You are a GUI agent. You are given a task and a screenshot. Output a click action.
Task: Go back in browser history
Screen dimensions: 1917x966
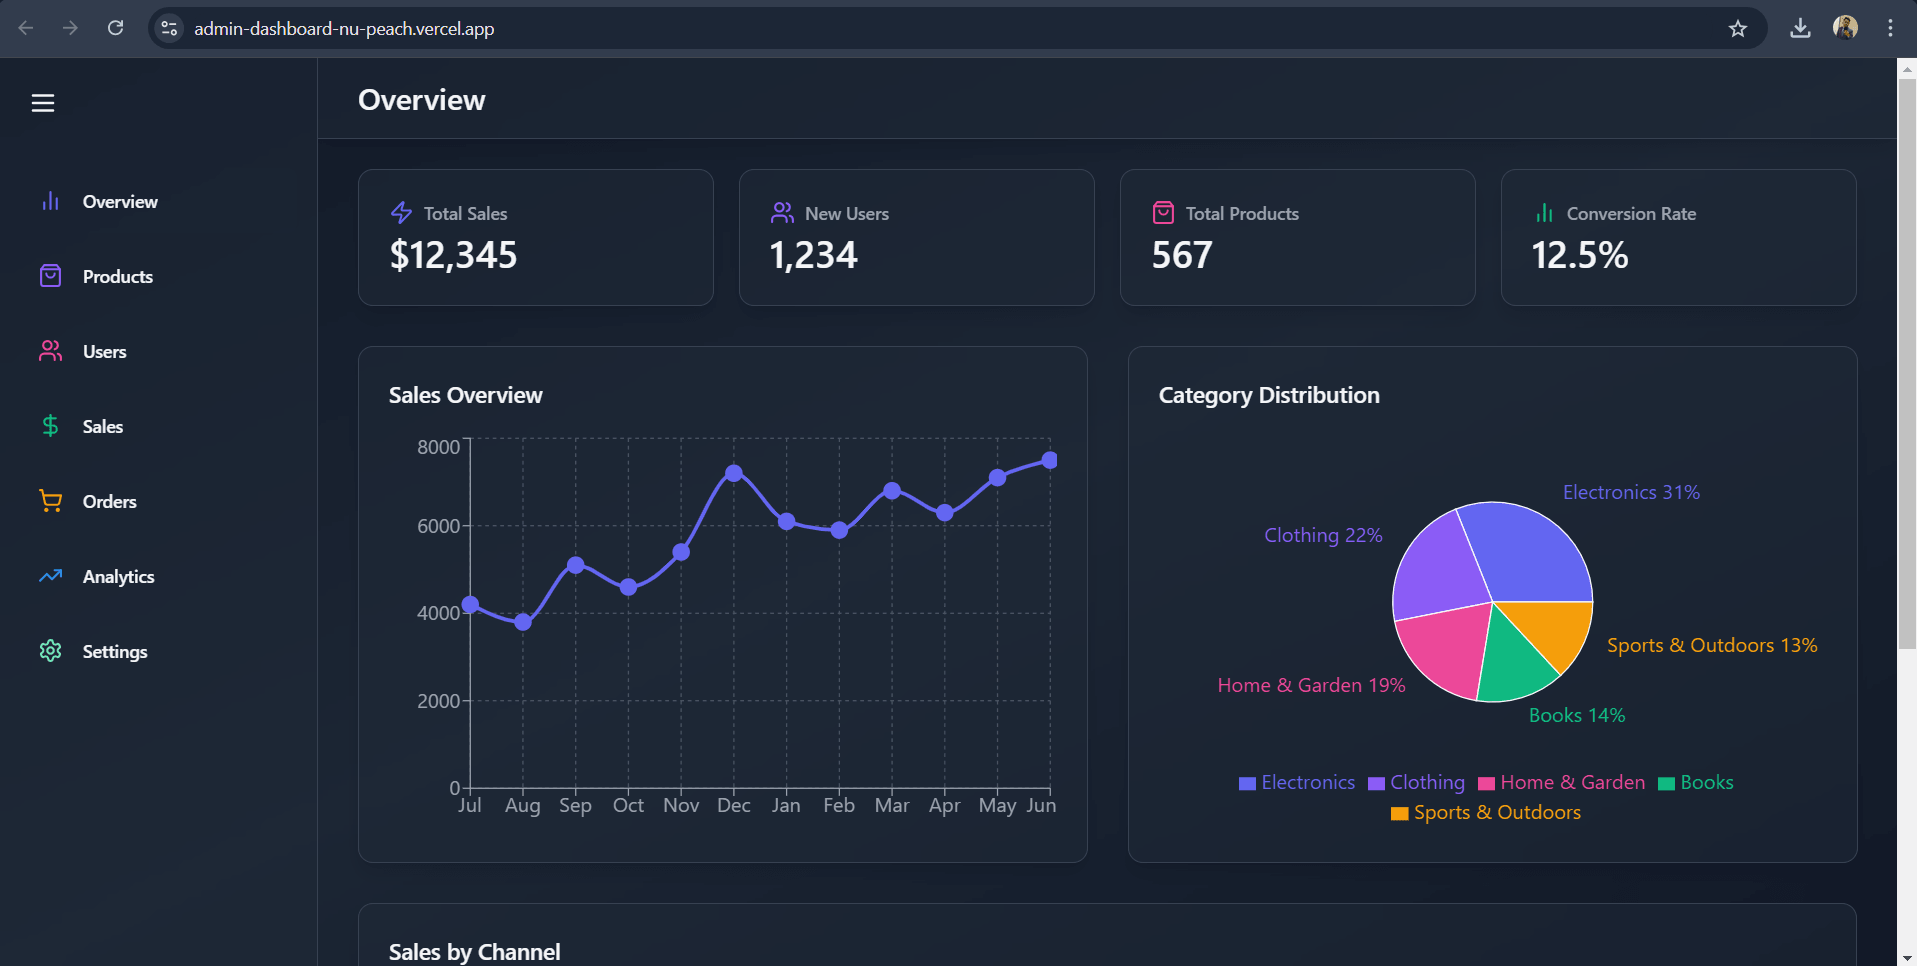coord(26,28)
